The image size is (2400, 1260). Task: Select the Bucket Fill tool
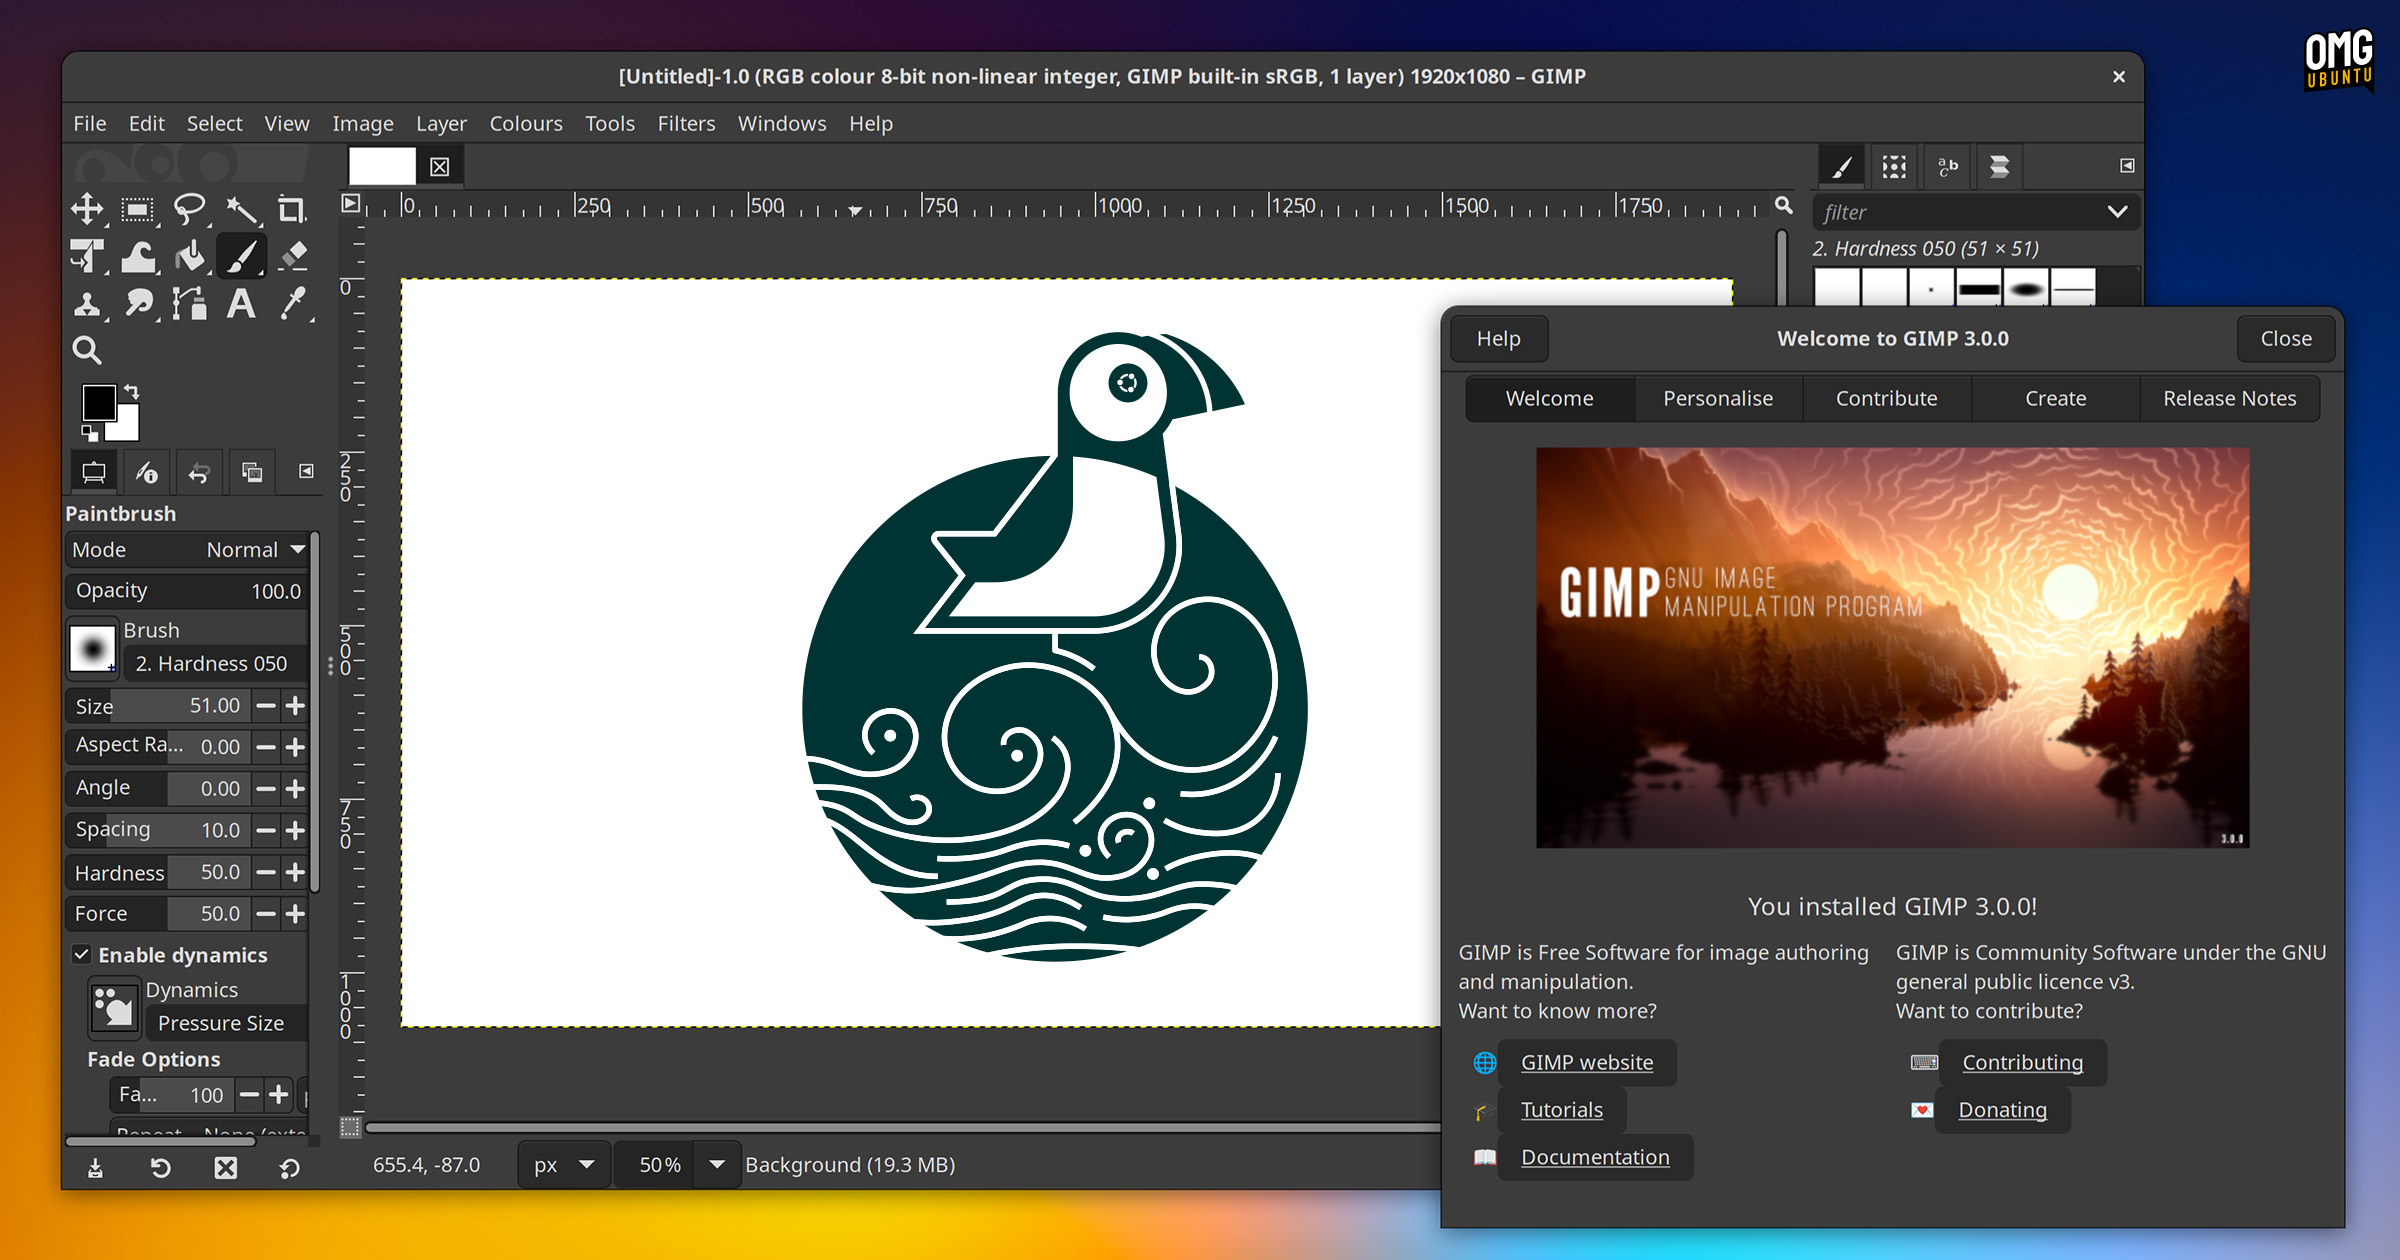[189, 256]
